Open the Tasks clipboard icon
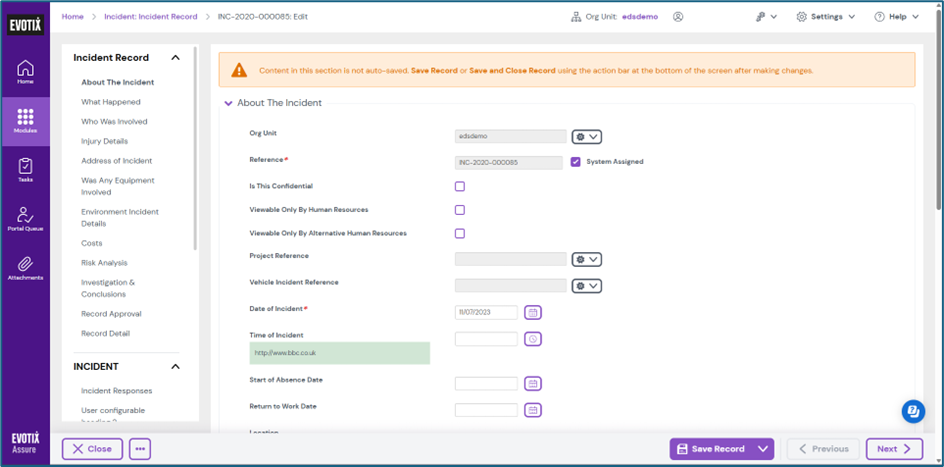 pos(25,168)
